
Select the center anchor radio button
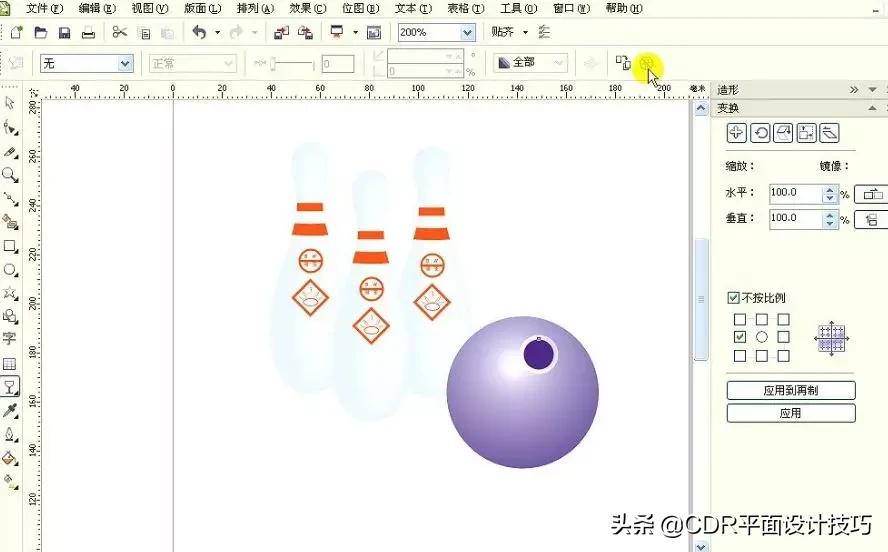(762, 337)
